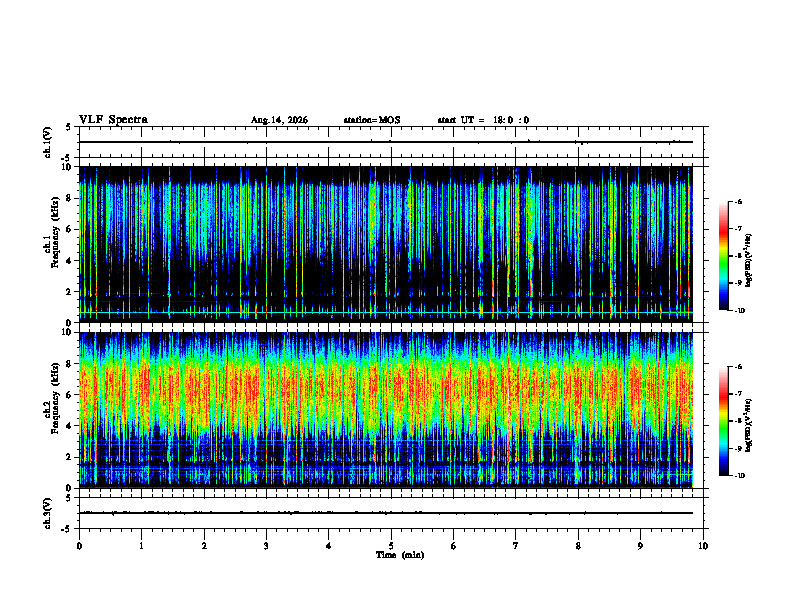Click the '-10' tick on ch.1 colorbar
Viewport: 792px width, 612px height.
[x=740, y=311]
